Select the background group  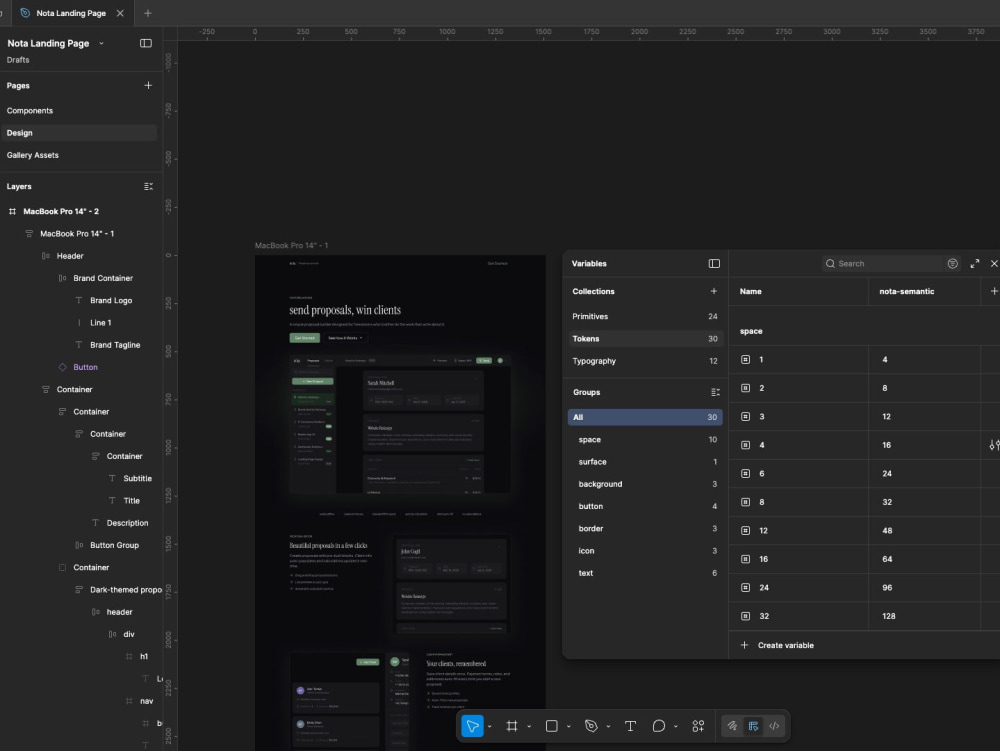point(645,484)
